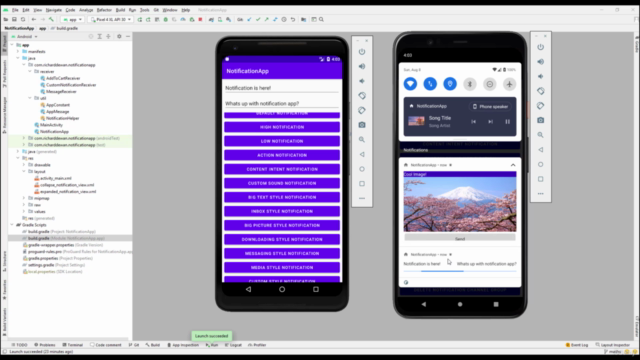Viewport: 640px width, 360px height.
Task: Click 'Notification is here!' text field on left phone
Action: click(x=282, y=88)
